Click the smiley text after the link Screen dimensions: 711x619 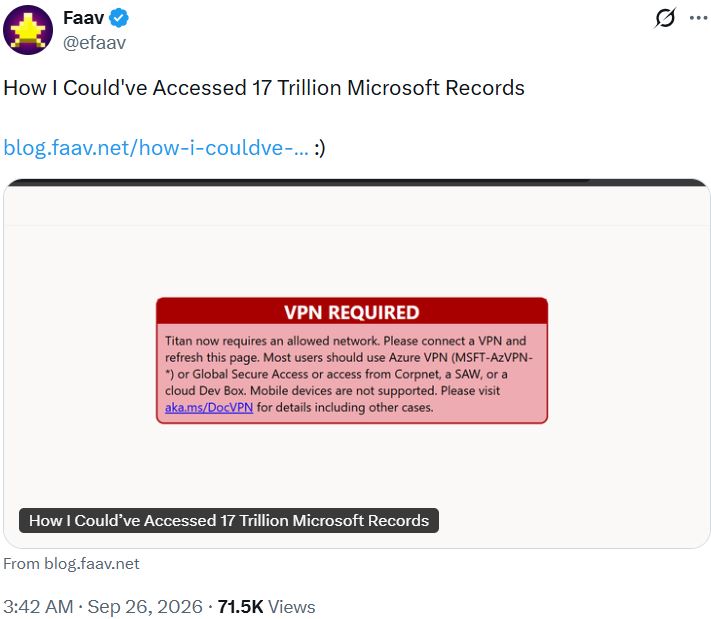pyautogui.click(x=320, y=148)
